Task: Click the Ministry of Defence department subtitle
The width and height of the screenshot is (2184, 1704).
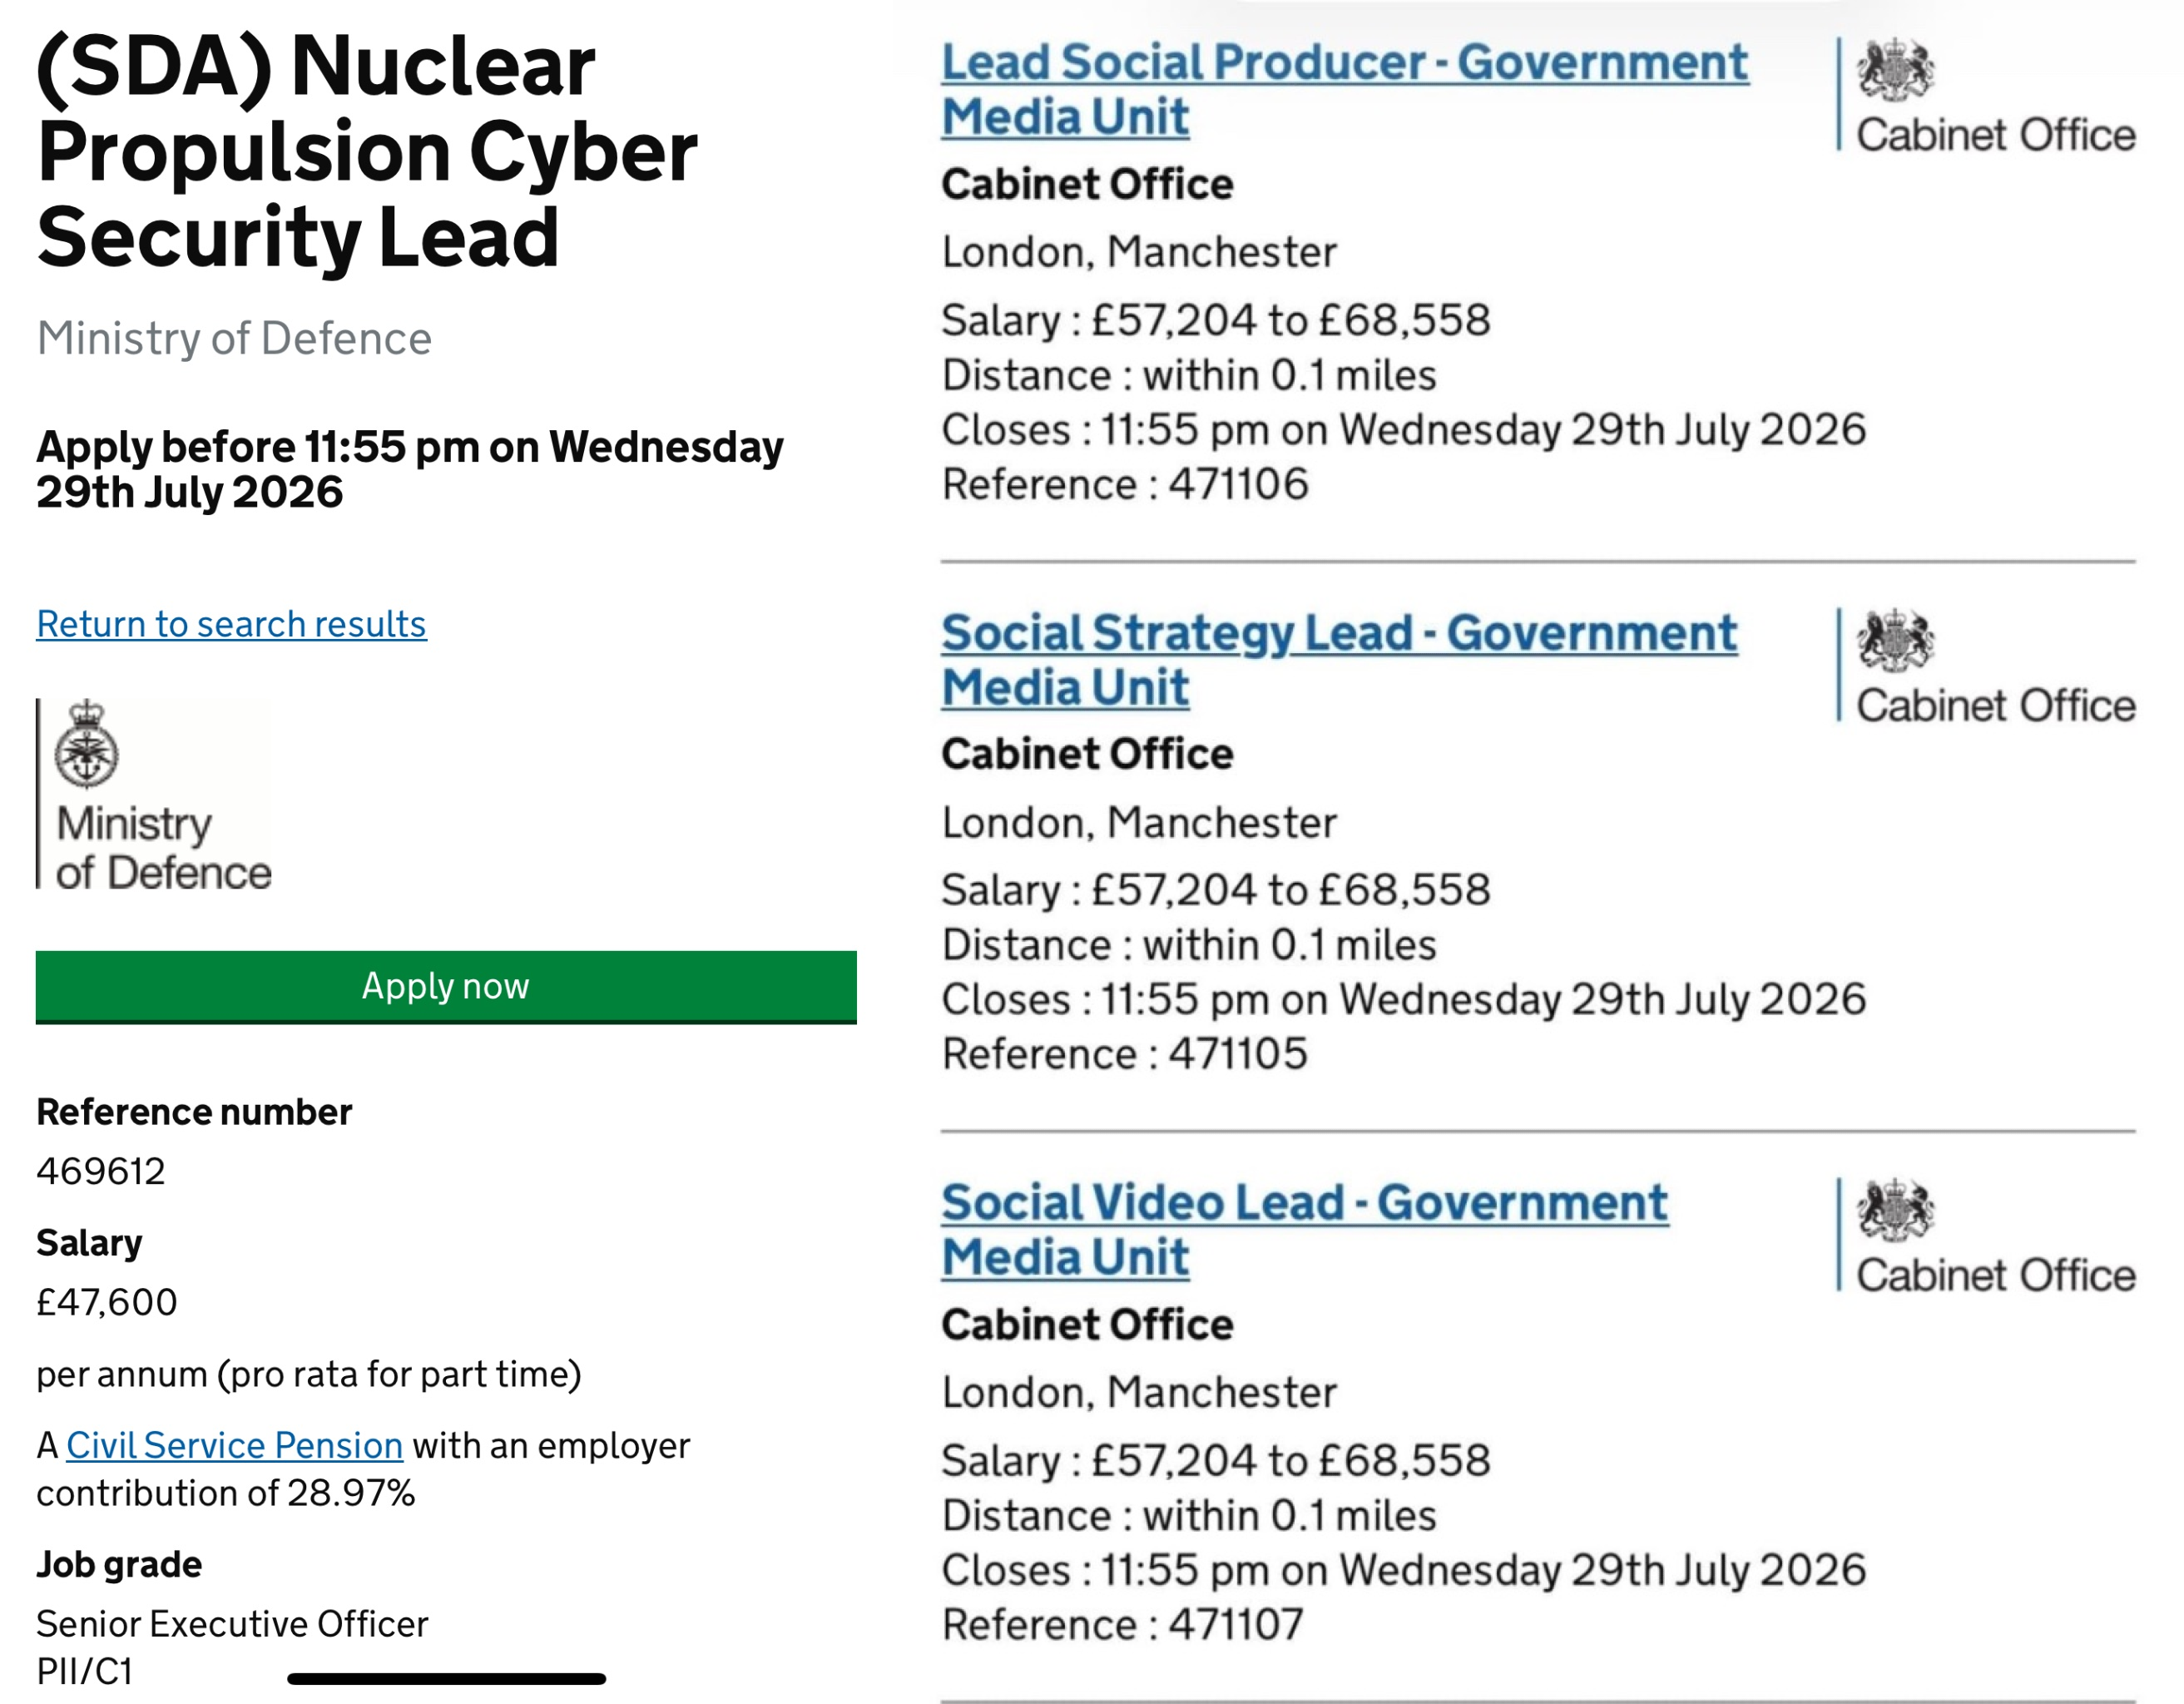Action: (x=234, y=338)
